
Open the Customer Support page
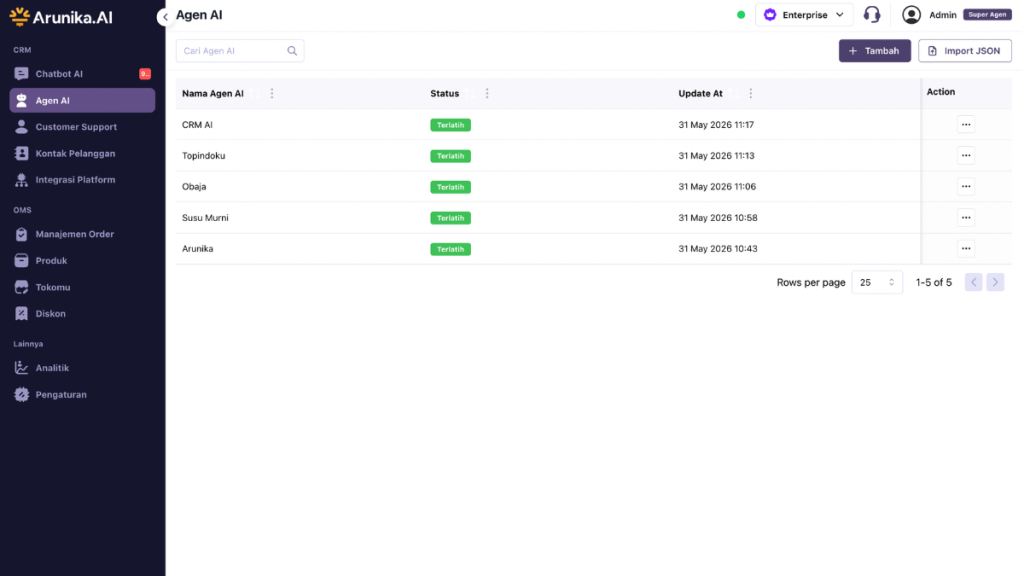coord(82,127)
